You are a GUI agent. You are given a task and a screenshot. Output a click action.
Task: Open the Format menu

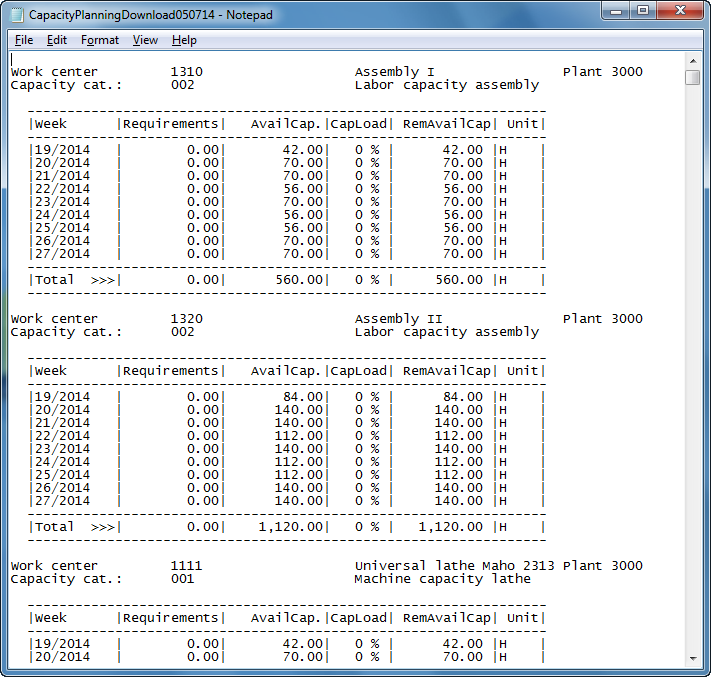pyautogui.click(x=100, y=40)
